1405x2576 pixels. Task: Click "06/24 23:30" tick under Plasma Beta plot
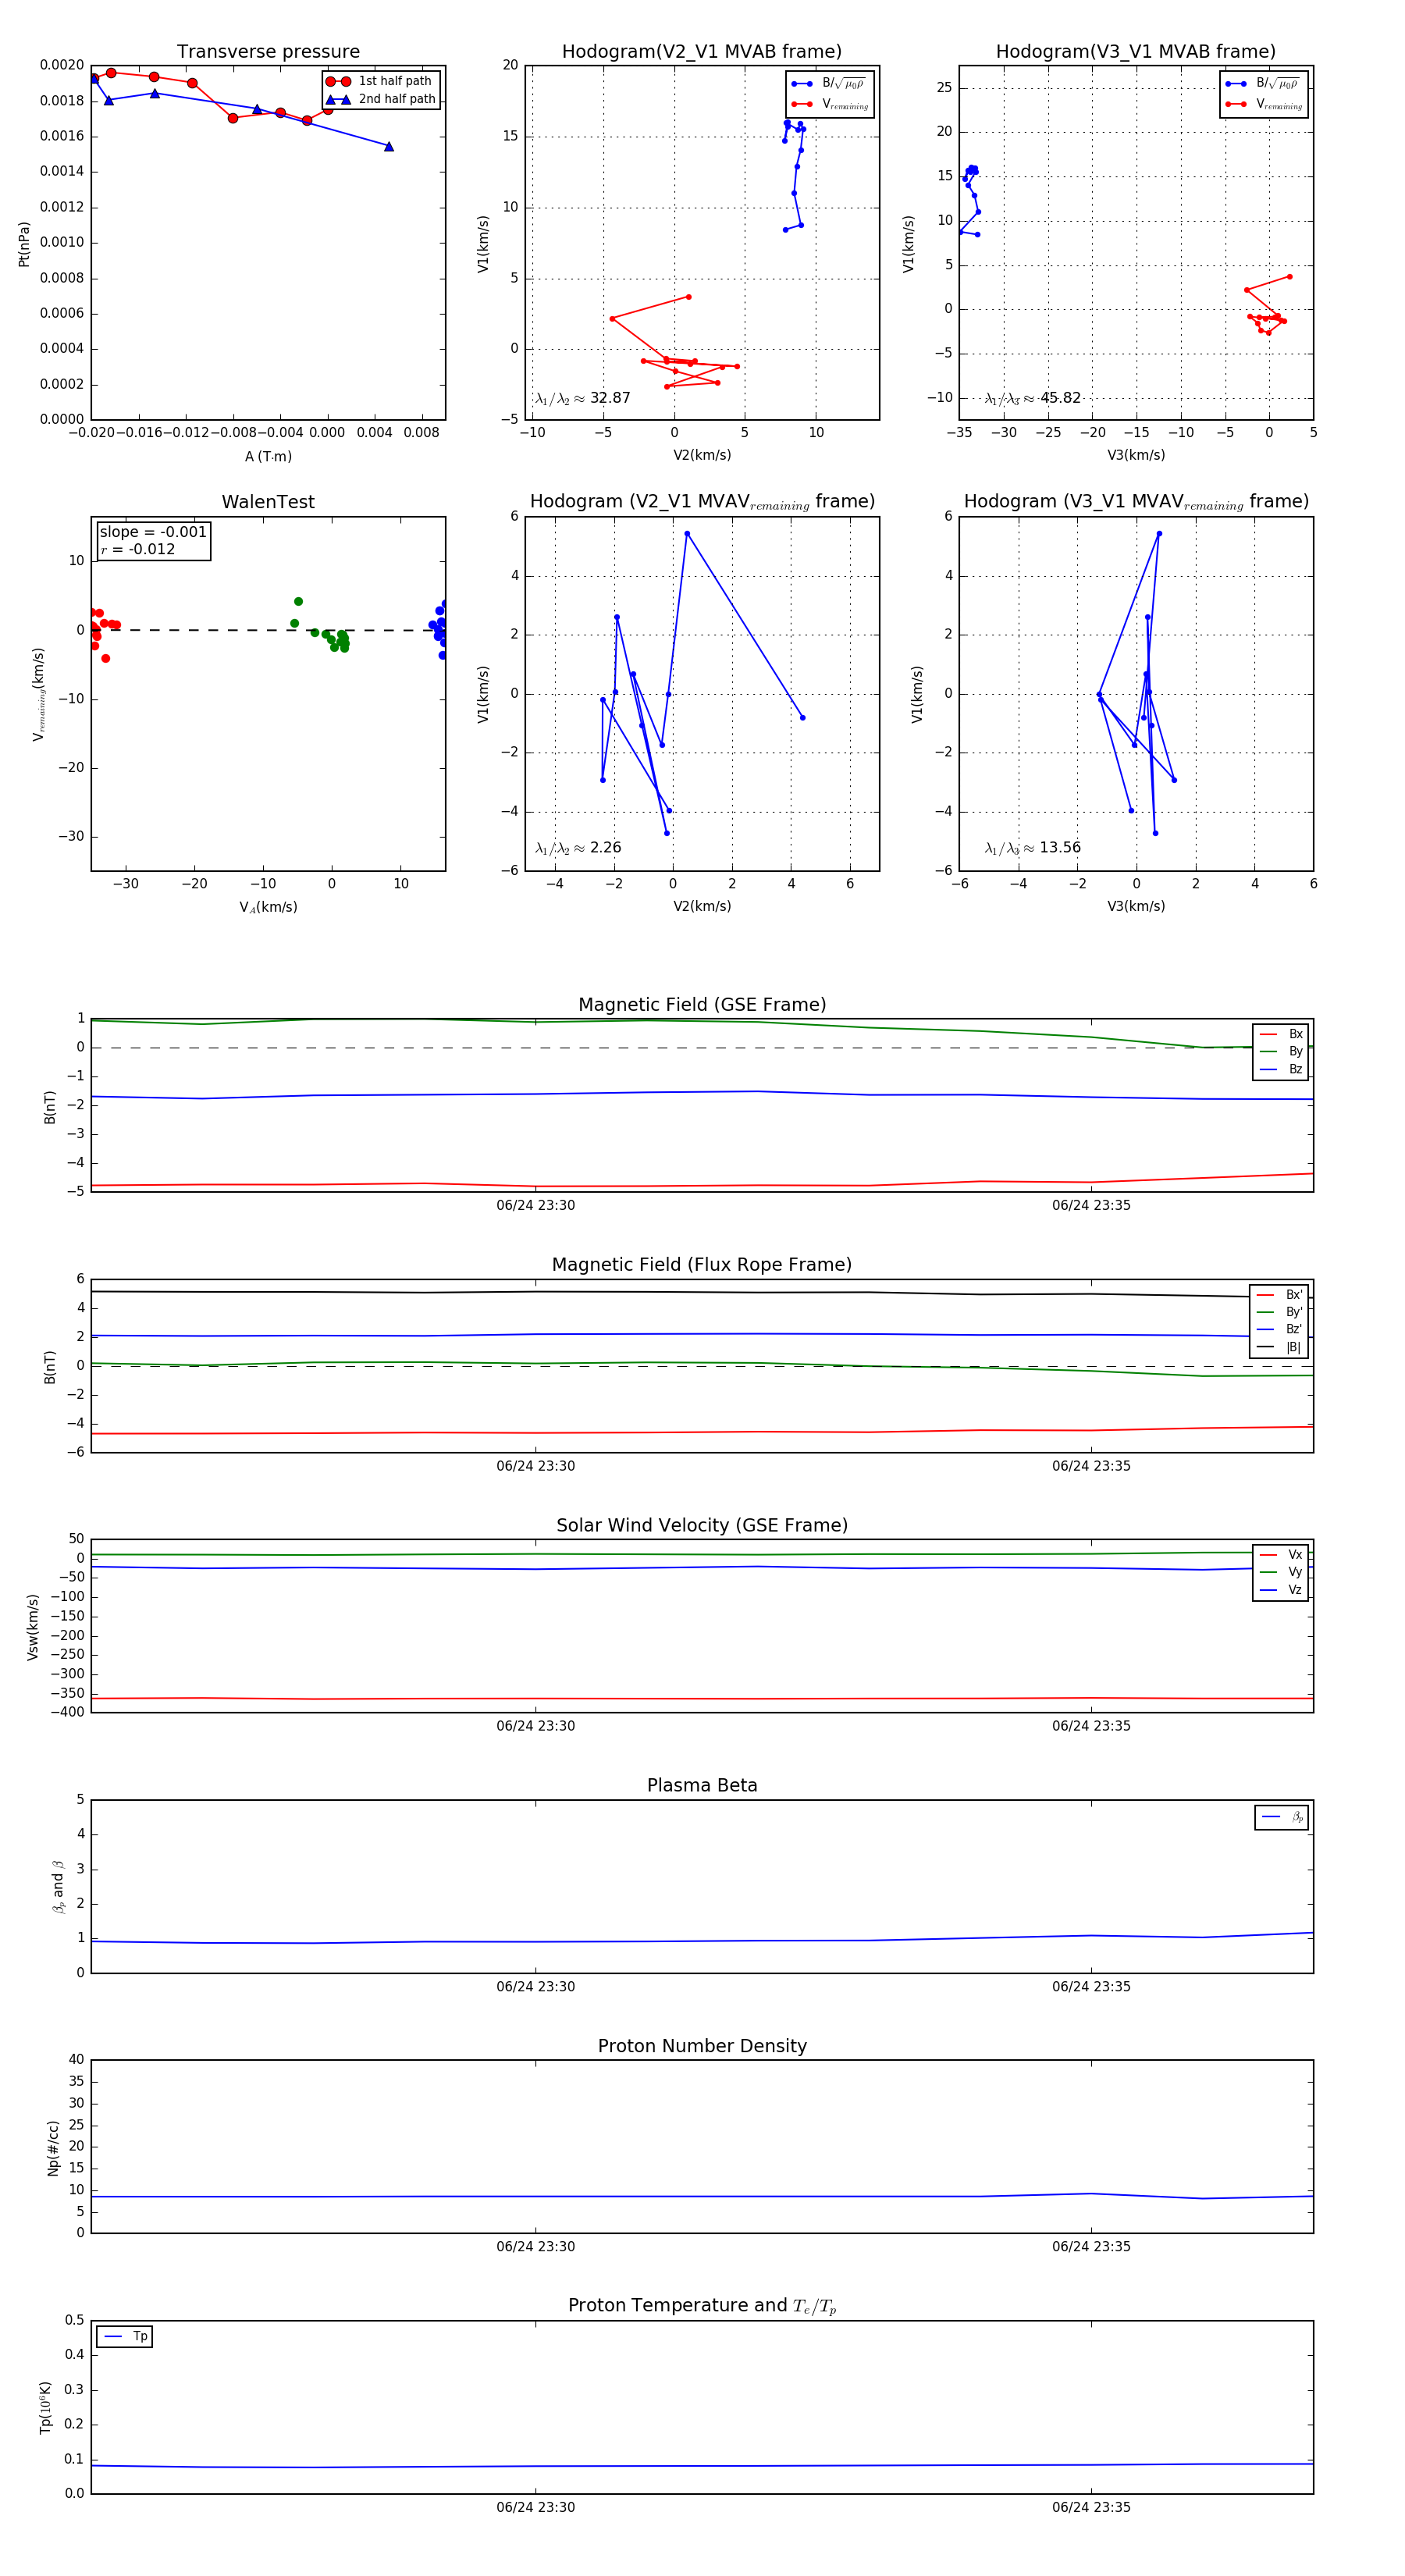pyautogui.click(x=535, y=1987)
